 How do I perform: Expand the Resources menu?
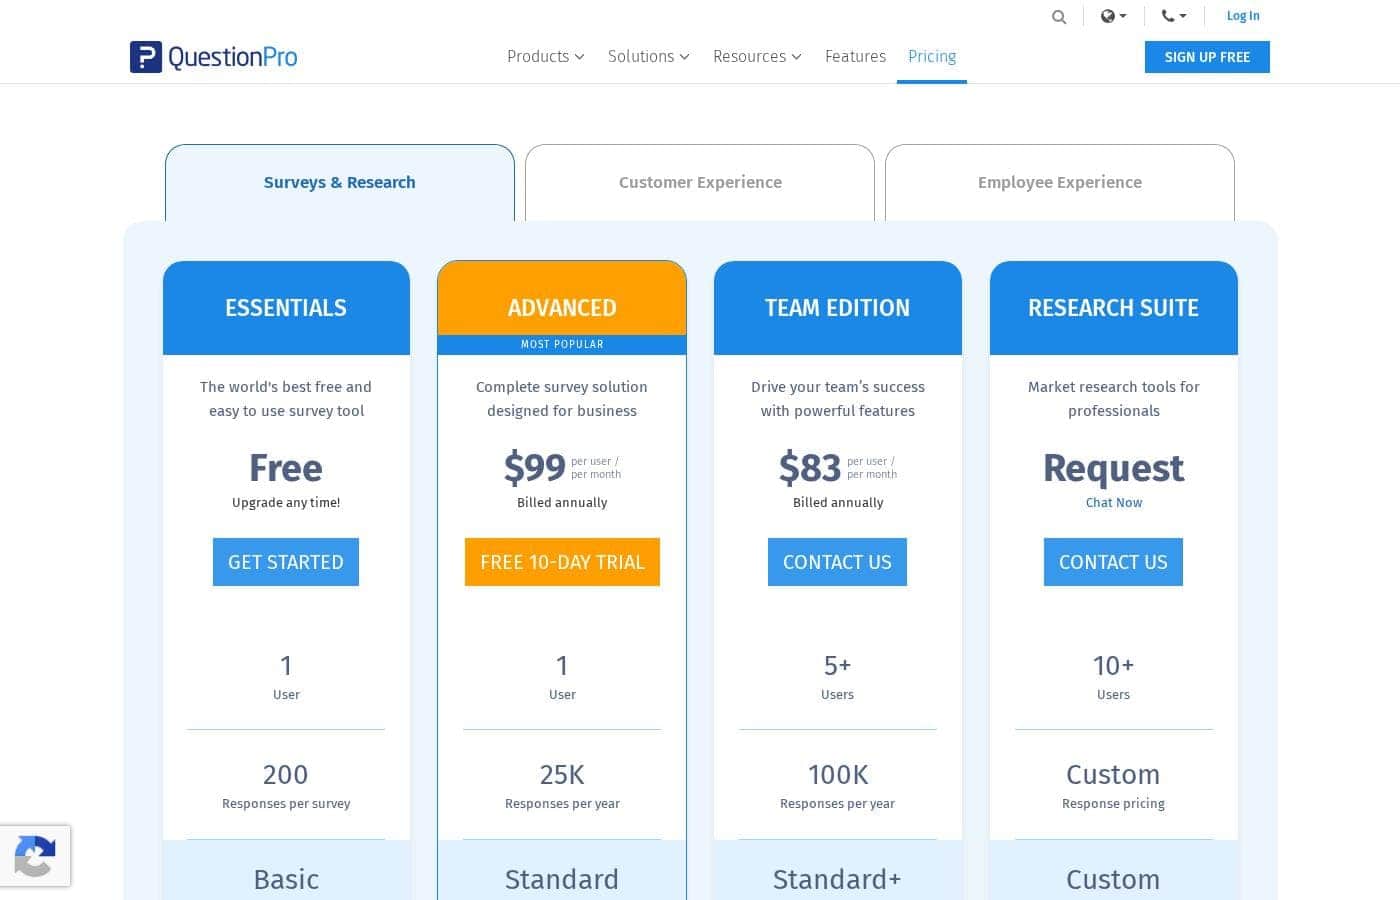pos(757,57)
